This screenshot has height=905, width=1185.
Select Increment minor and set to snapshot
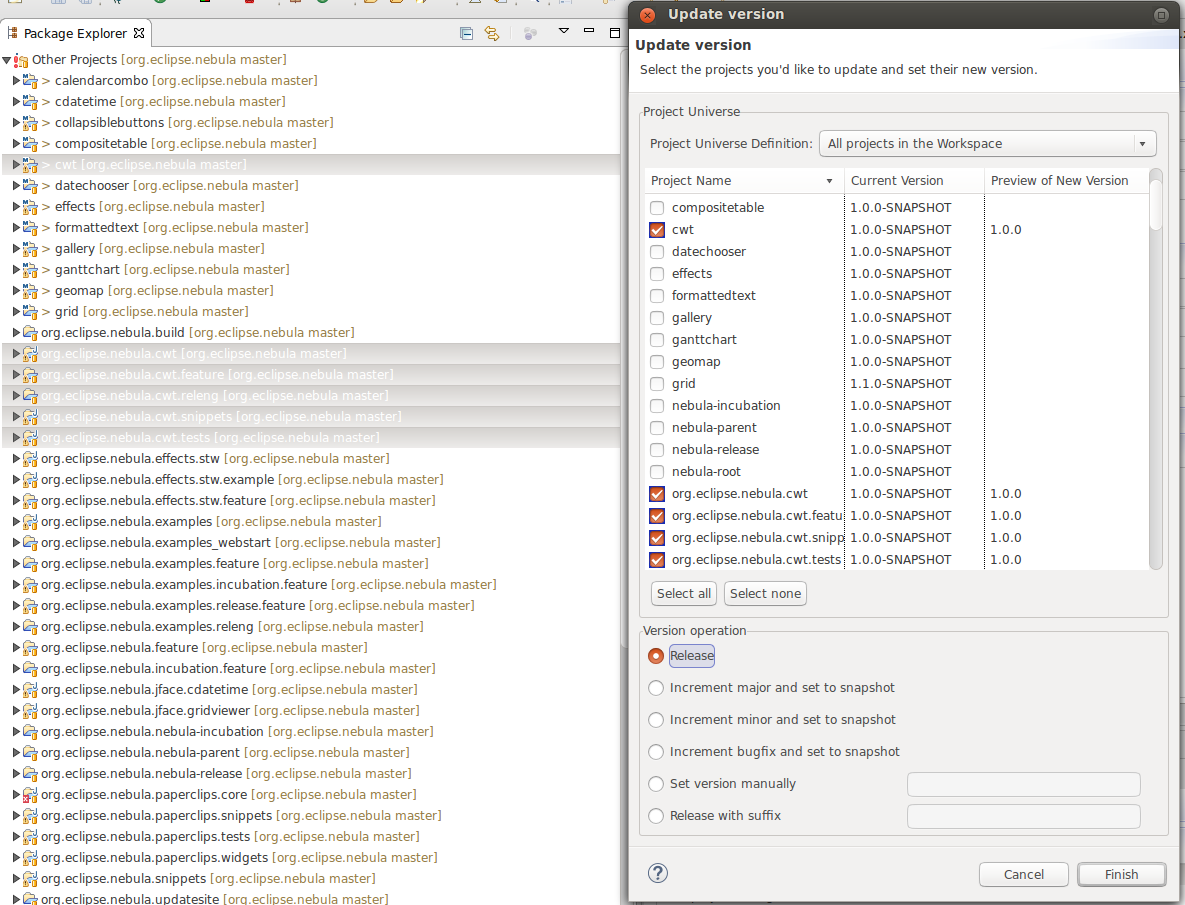coord(656,720)
